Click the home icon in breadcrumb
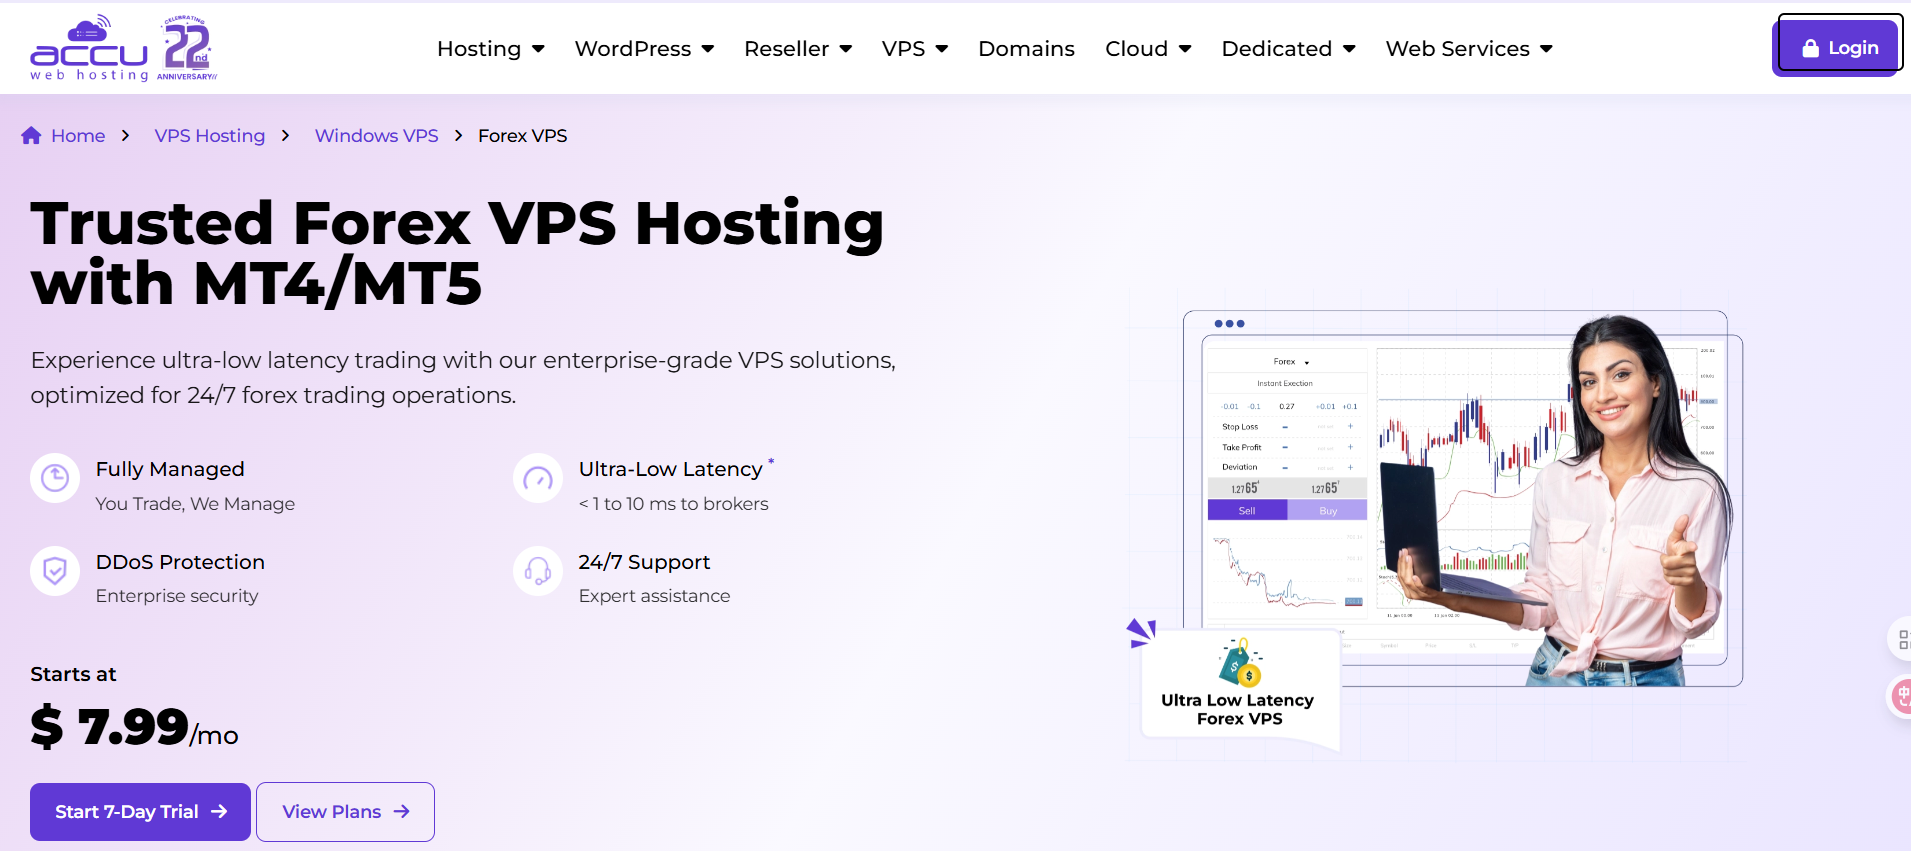Image resolution: width=1911 pixels, height=851 pixels. (31, 135)
